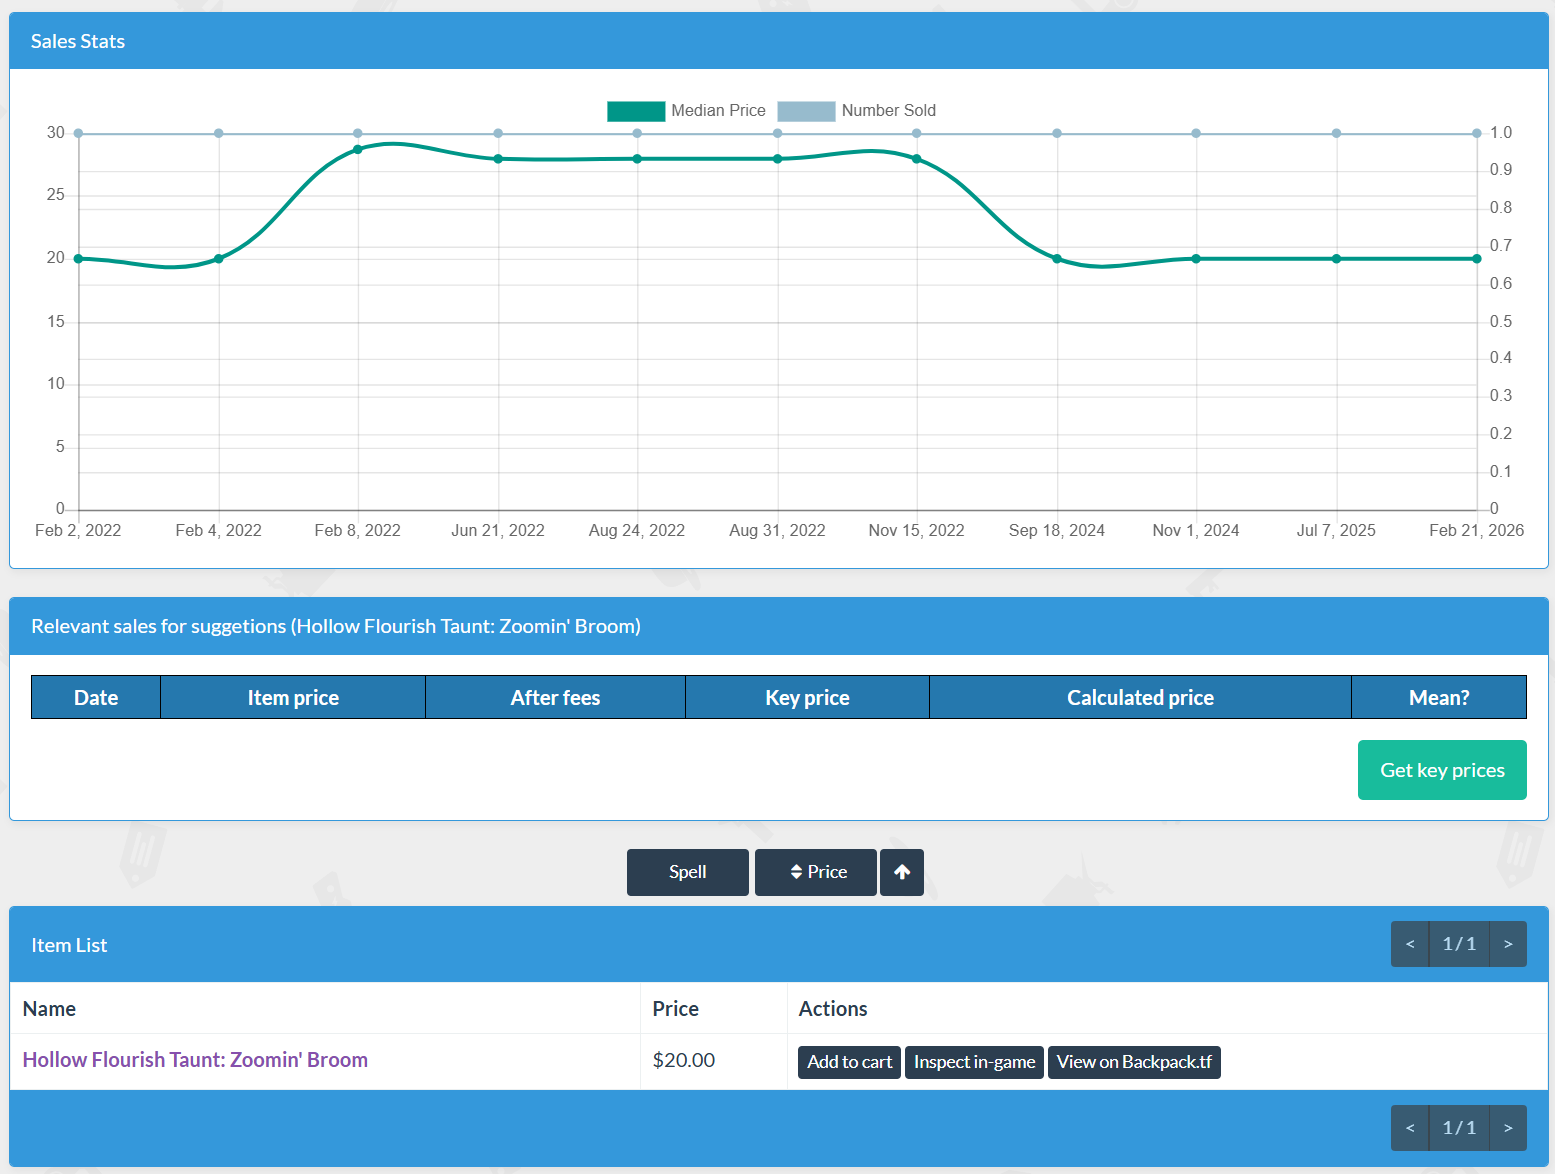Click the Nov 1, 2024 number sold point
The width and height of the screenshot is (1555, 1174).
[x=1196, y=133]
